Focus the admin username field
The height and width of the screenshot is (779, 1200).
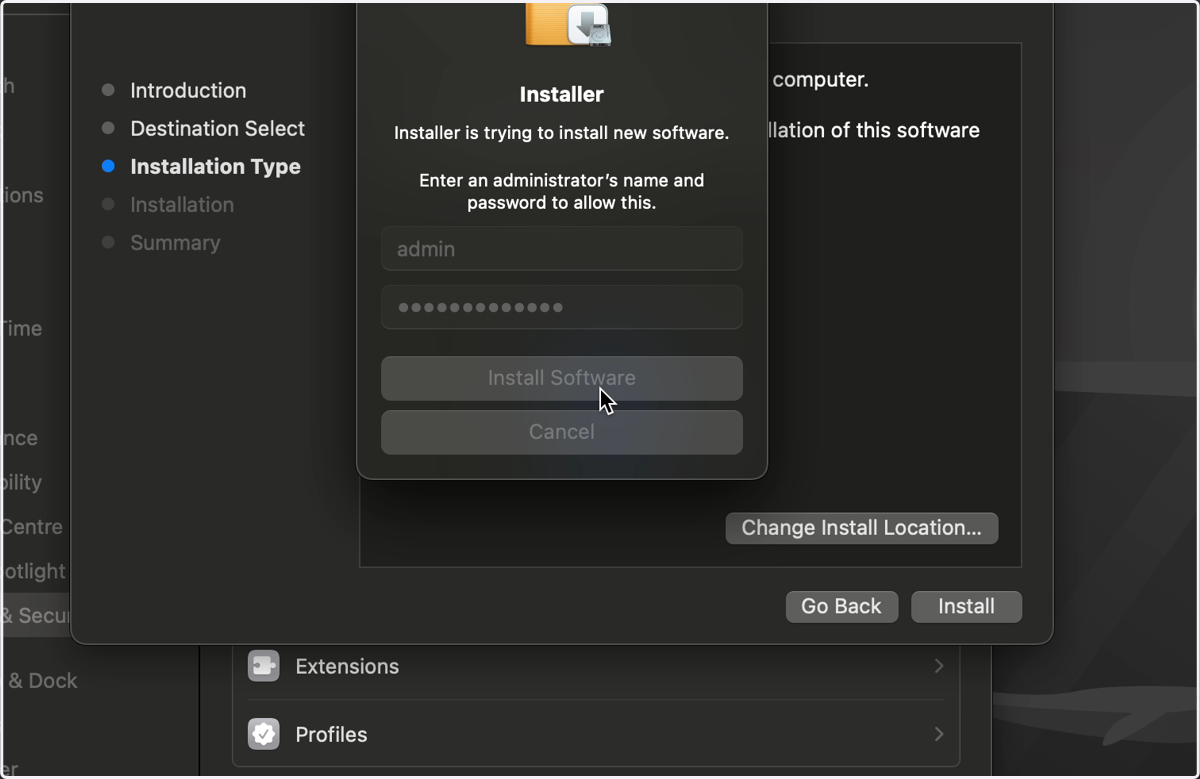(561, 249)
